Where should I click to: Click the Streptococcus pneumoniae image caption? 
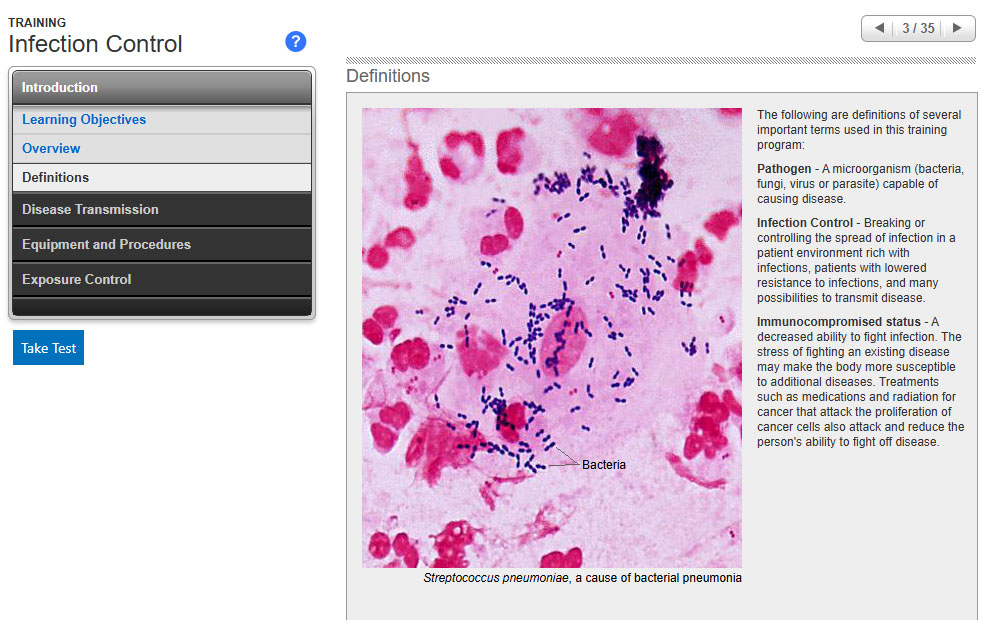582,578
